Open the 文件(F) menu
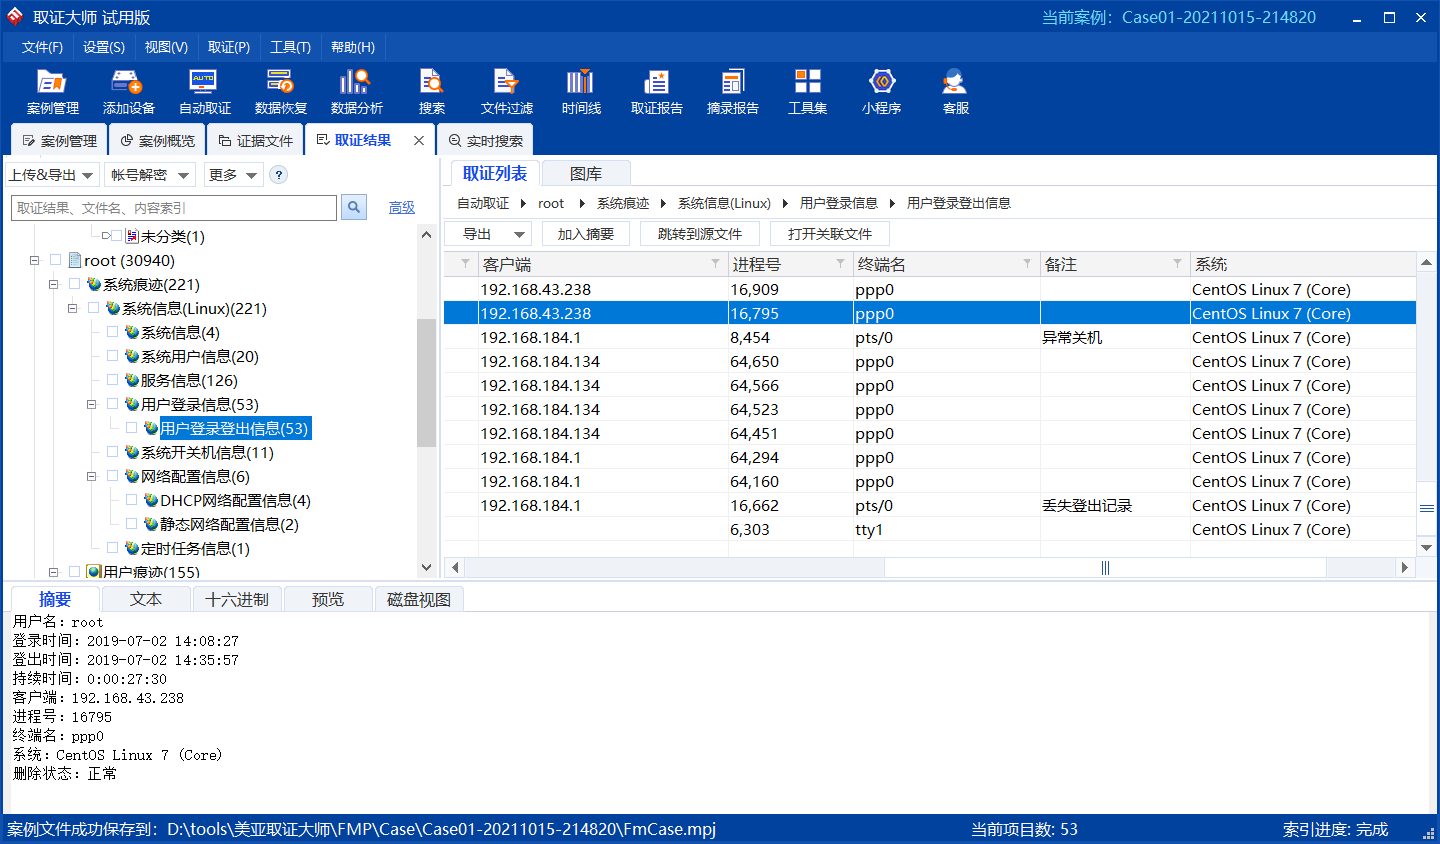 pyautogui.click(x=42, y=47)
